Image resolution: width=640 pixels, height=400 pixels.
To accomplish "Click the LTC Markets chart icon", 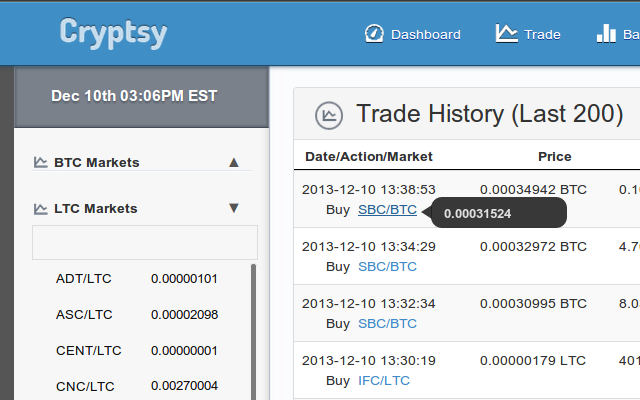I will (40, 209).
